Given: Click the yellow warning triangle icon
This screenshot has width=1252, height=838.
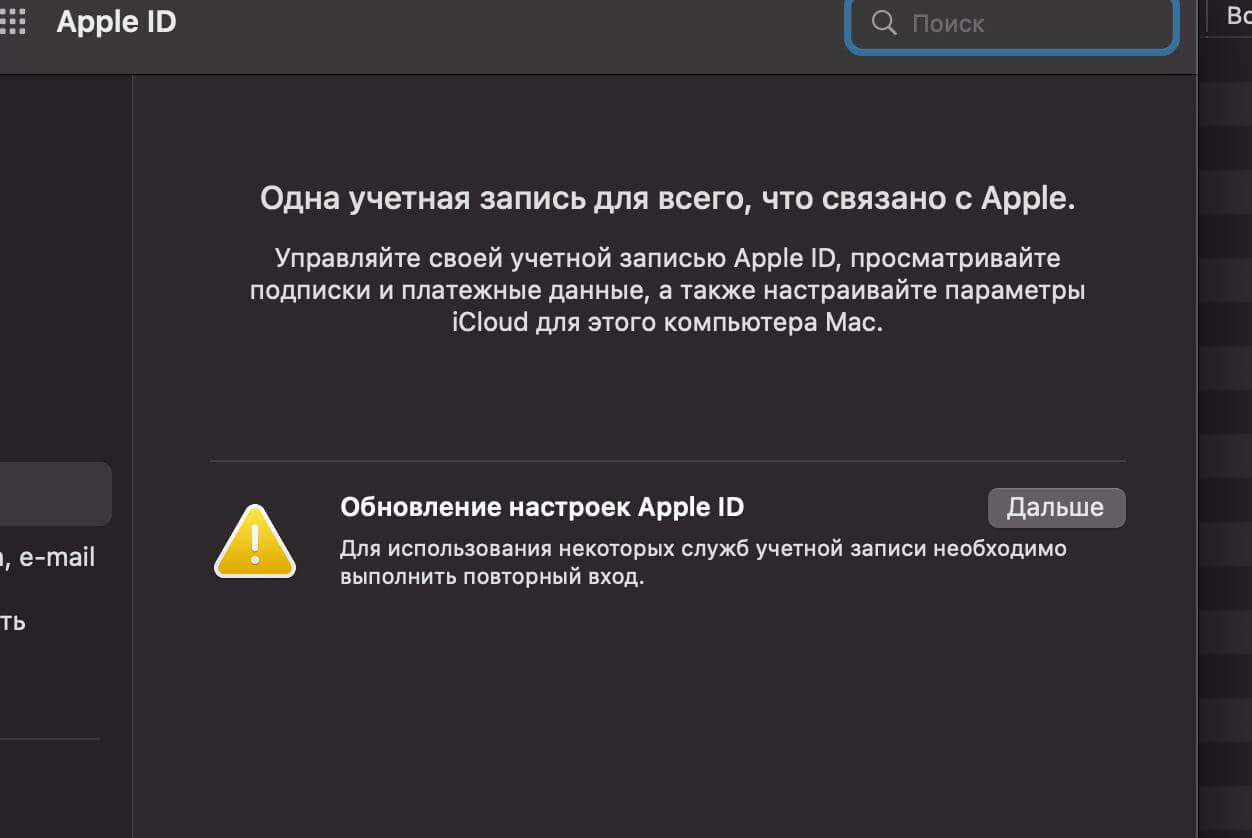Looking at the screenshot, I should point(255,541).
